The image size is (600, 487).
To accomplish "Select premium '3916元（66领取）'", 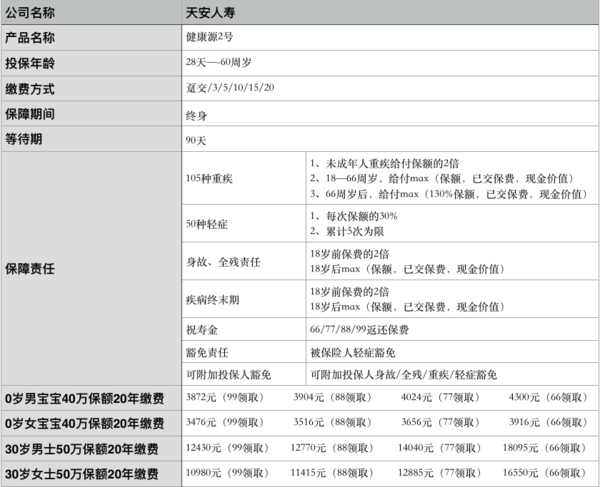I will 549,422.
